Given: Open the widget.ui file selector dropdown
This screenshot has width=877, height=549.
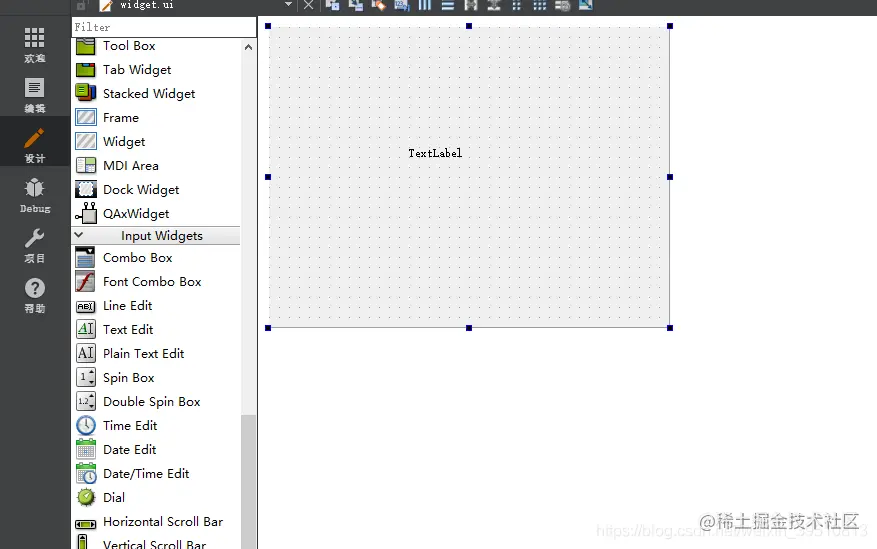Looking at the screenshot, I should tap(289, 4).
